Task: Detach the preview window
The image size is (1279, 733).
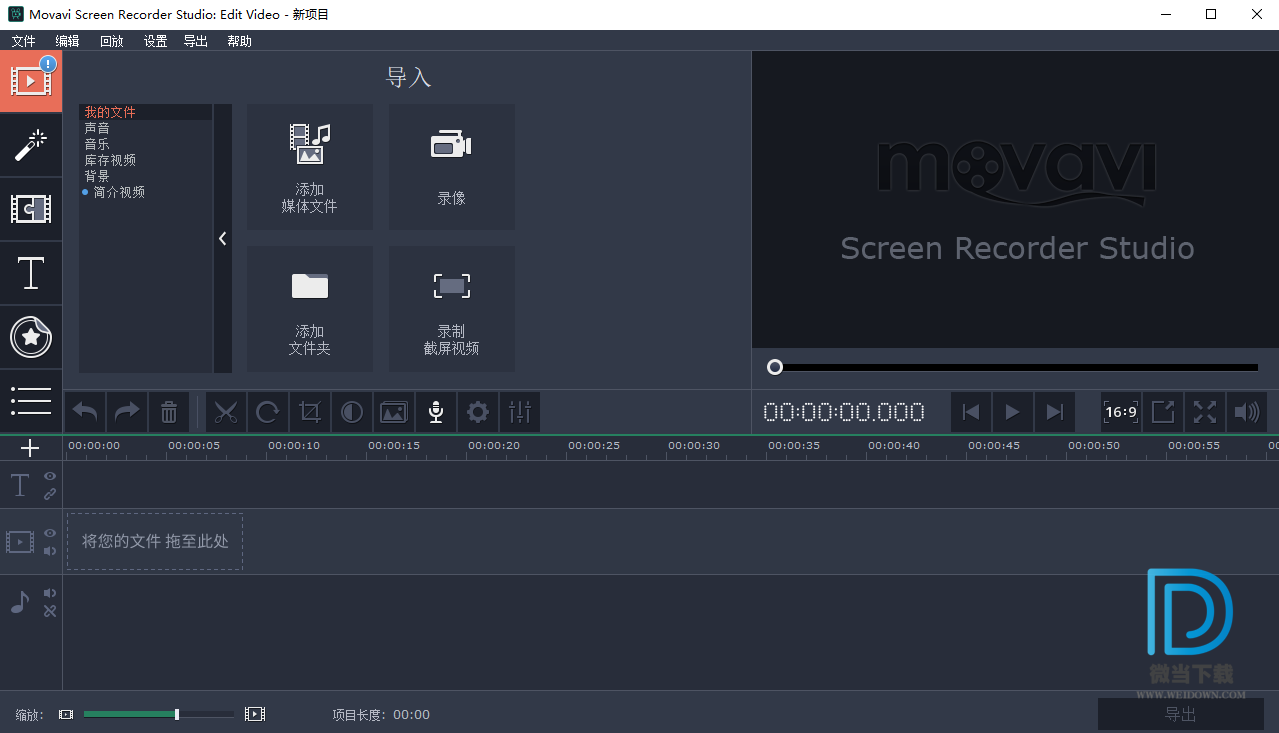Action: 1163,412
